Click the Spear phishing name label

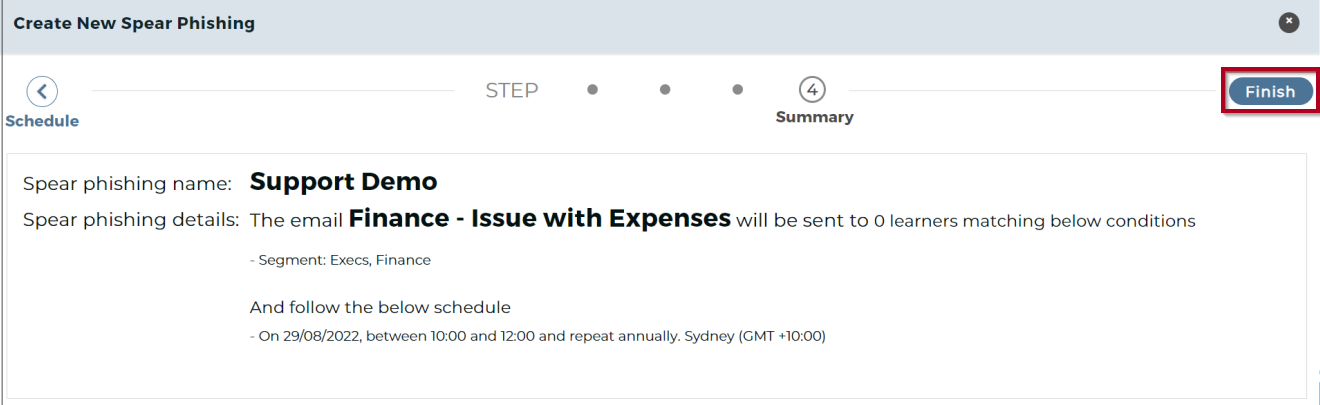click(x=127, y=184)
